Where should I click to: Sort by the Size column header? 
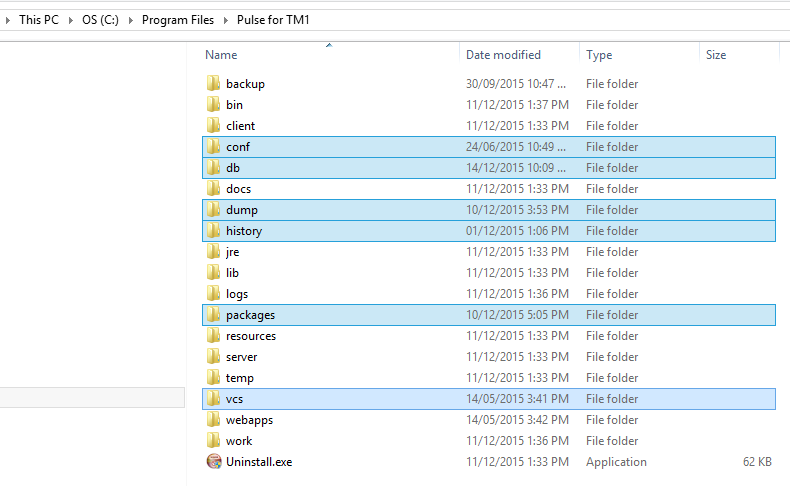[x=716, y=55]
